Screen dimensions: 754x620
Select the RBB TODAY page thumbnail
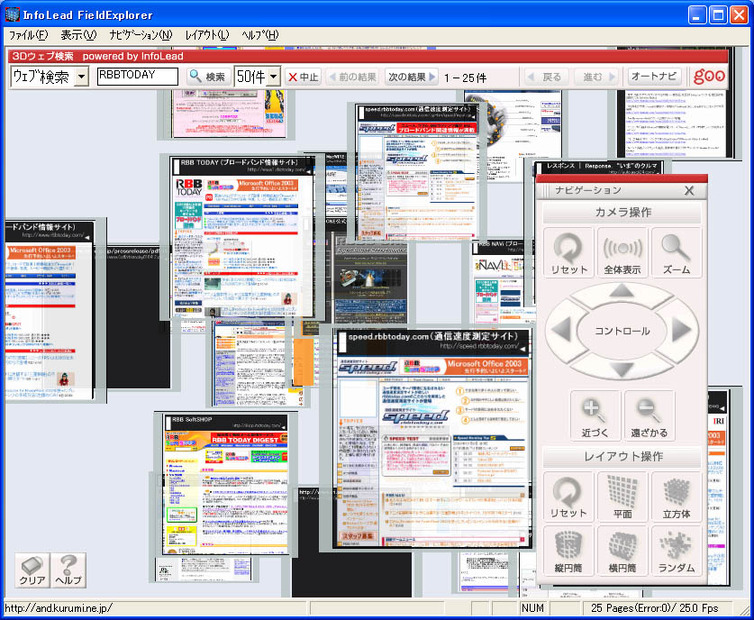coord(242,236)
